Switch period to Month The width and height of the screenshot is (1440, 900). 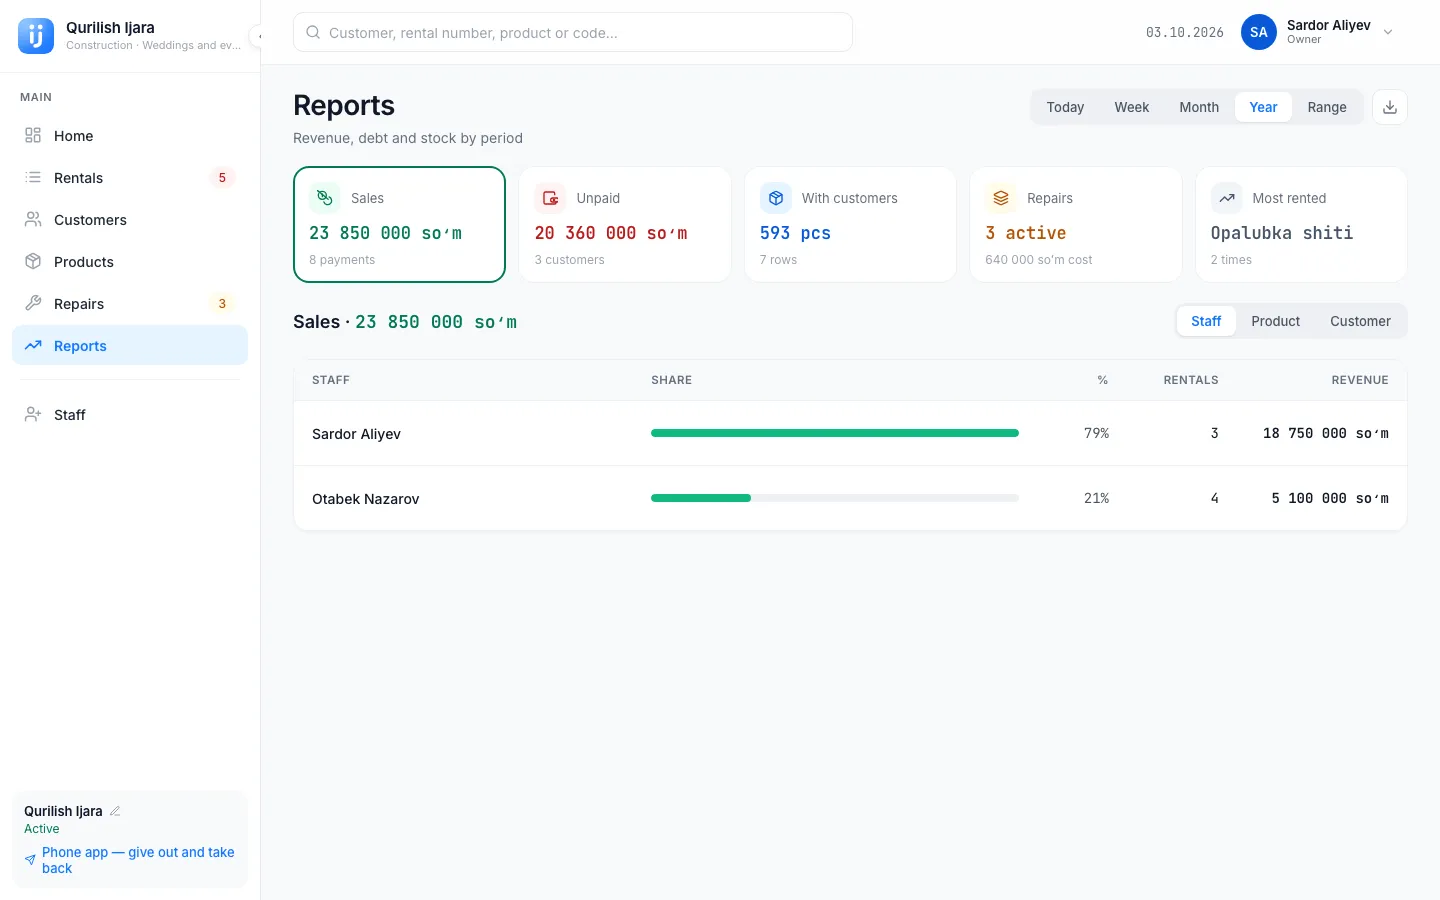pos(1199,107)
